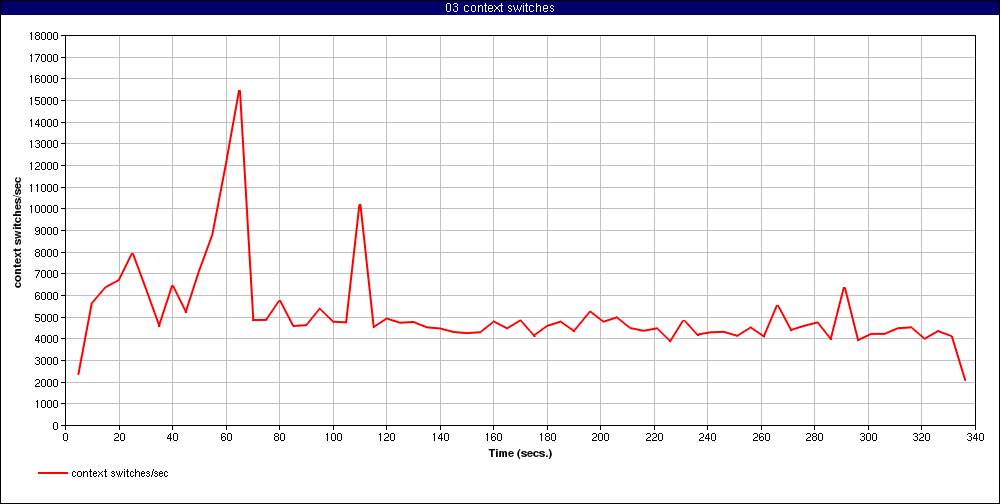This screenshot has width=1000, height=504.
Task: Click the y-axis tick label "9000"
Action: pyautogui.click(x=47, y=230)
